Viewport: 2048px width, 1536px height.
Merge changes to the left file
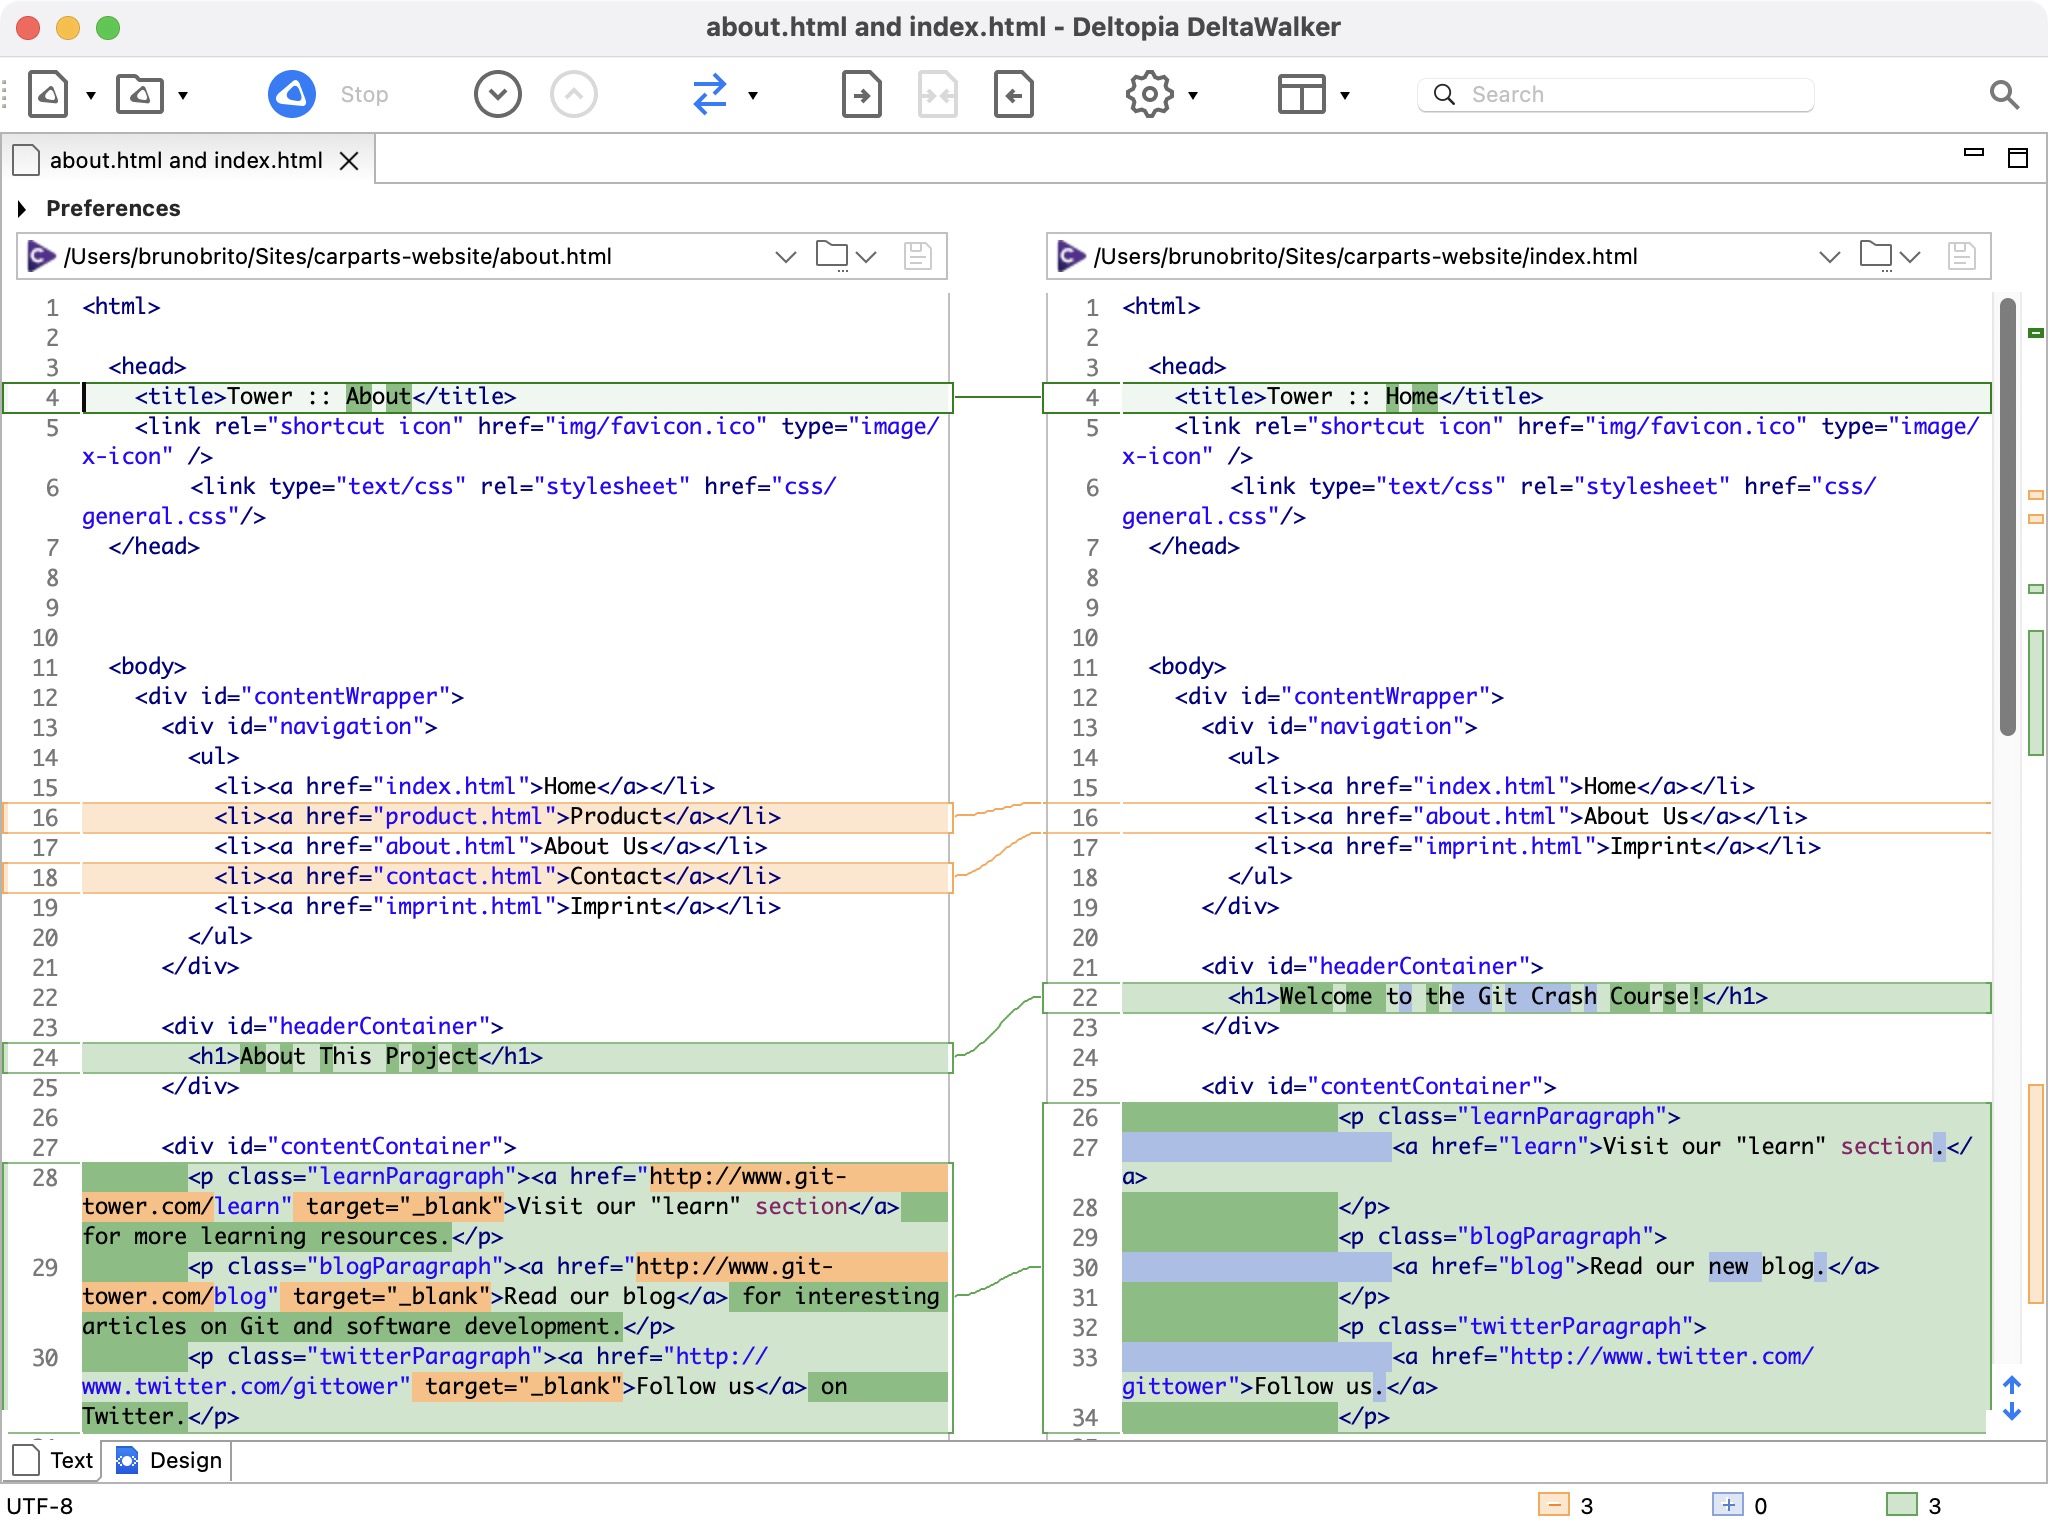[x=1013, y=94]
